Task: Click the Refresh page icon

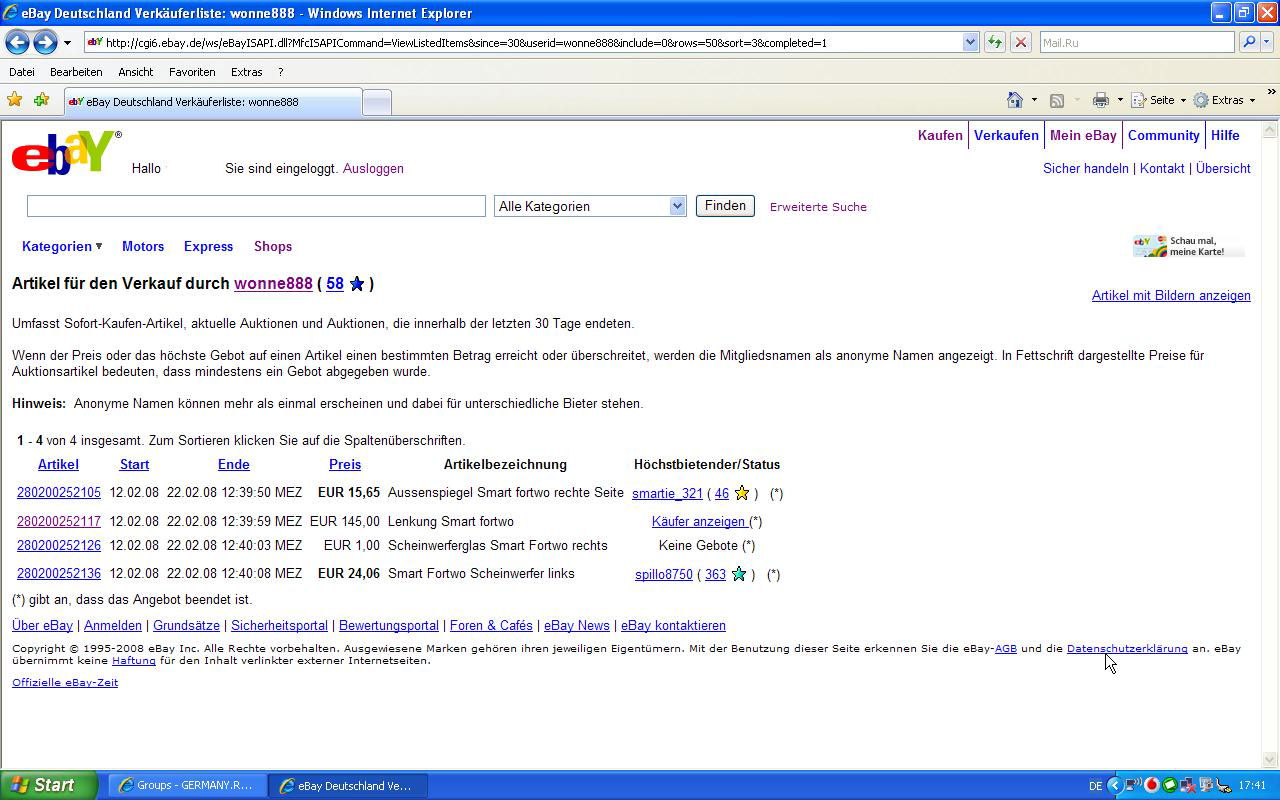Action: [994, 42]
